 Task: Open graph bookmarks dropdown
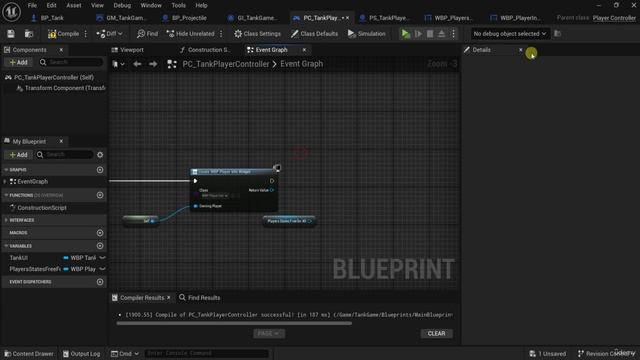click(x=118, y=64)
